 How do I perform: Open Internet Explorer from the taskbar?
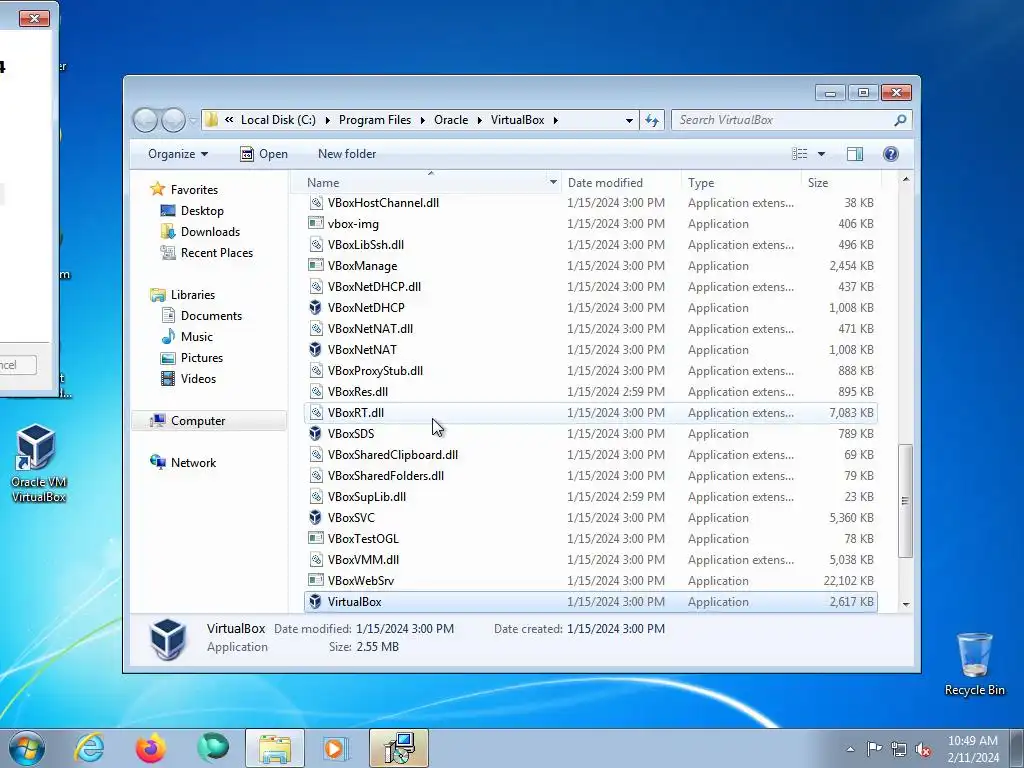(89, 748)
